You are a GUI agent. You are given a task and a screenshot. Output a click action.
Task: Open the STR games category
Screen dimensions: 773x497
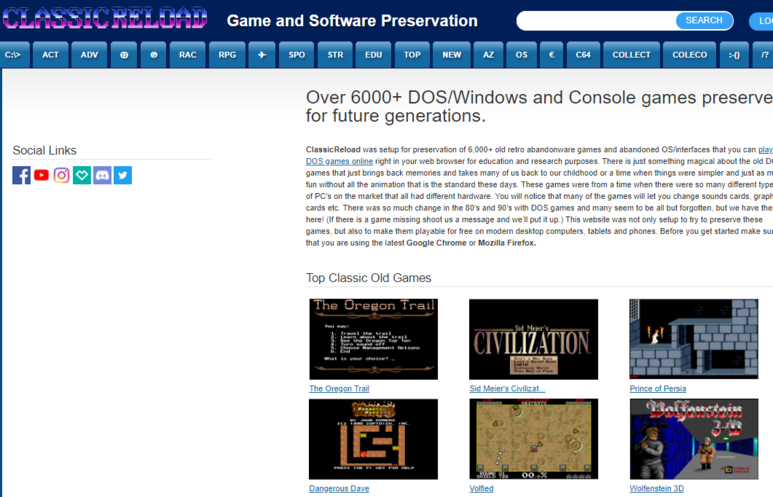(335, 55)
